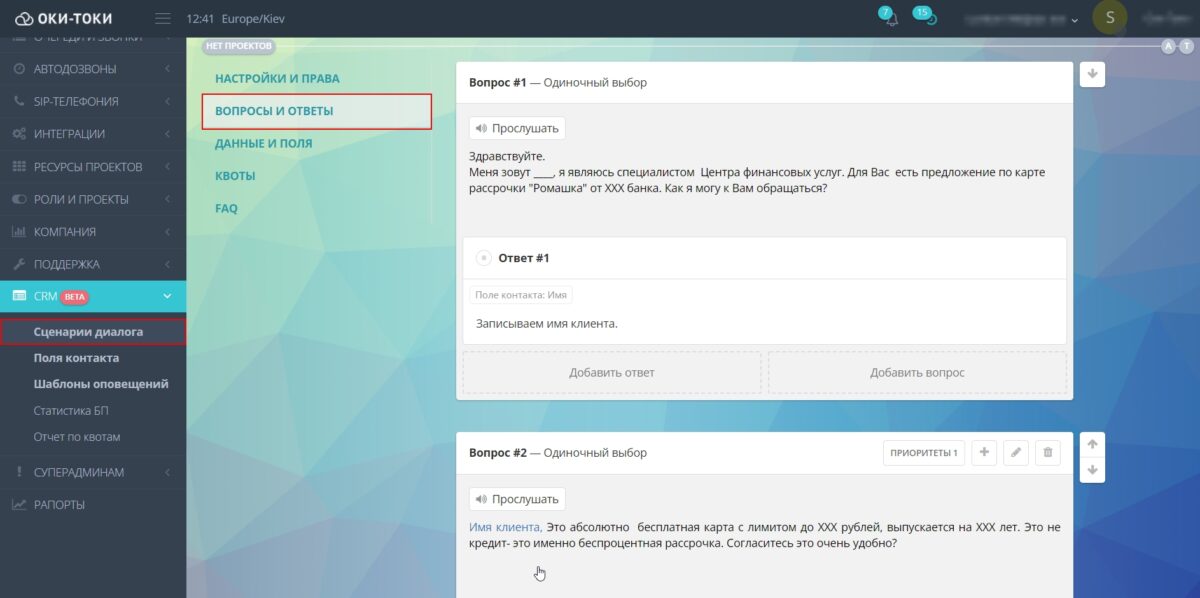Screen dimensions: 1200x598
Task: Toggle the hamburger sidebar menu
Action: (163, 19)
